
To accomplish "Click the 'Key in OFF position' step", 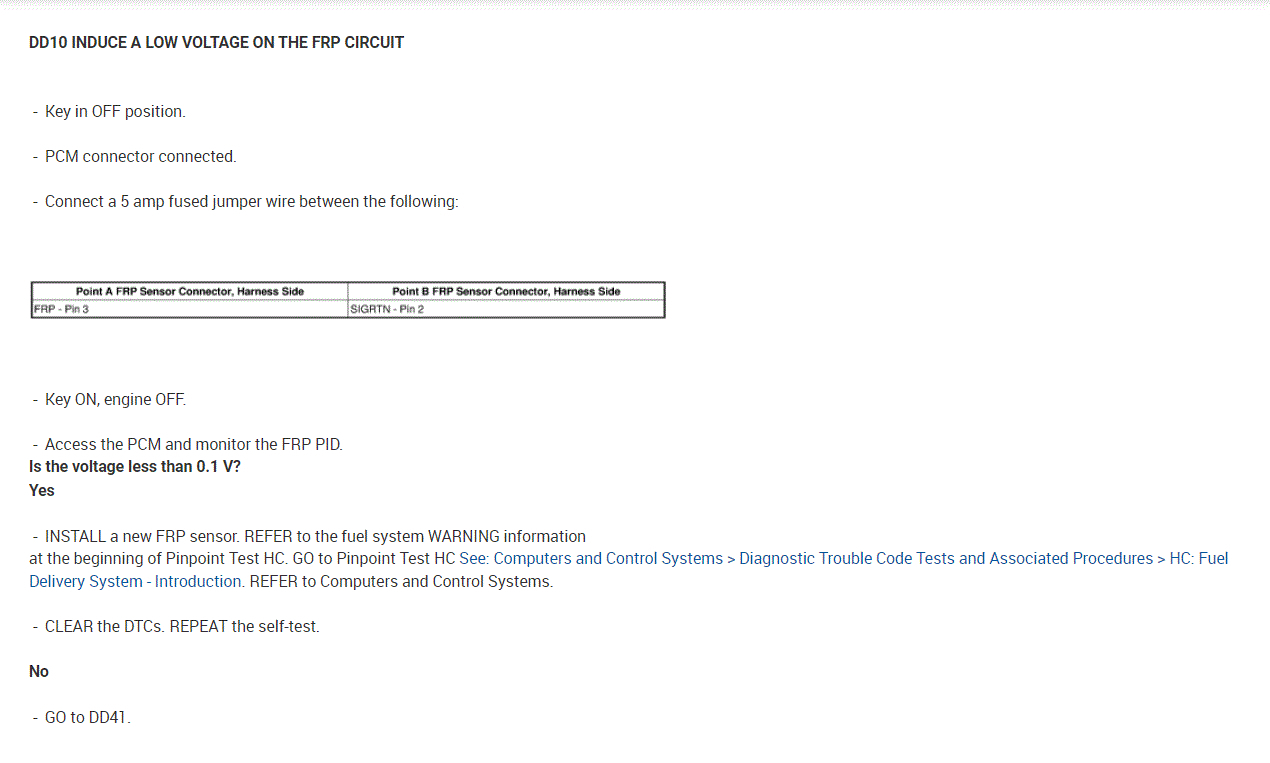I will tap(115, 111).
